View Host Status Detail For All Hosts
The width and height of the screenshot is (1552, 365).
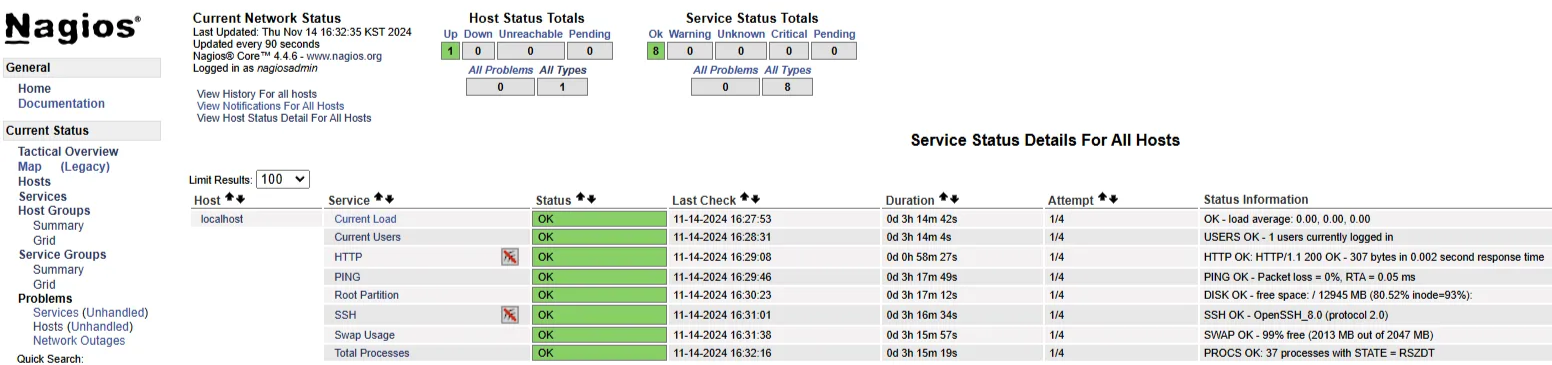click(284, 118)
